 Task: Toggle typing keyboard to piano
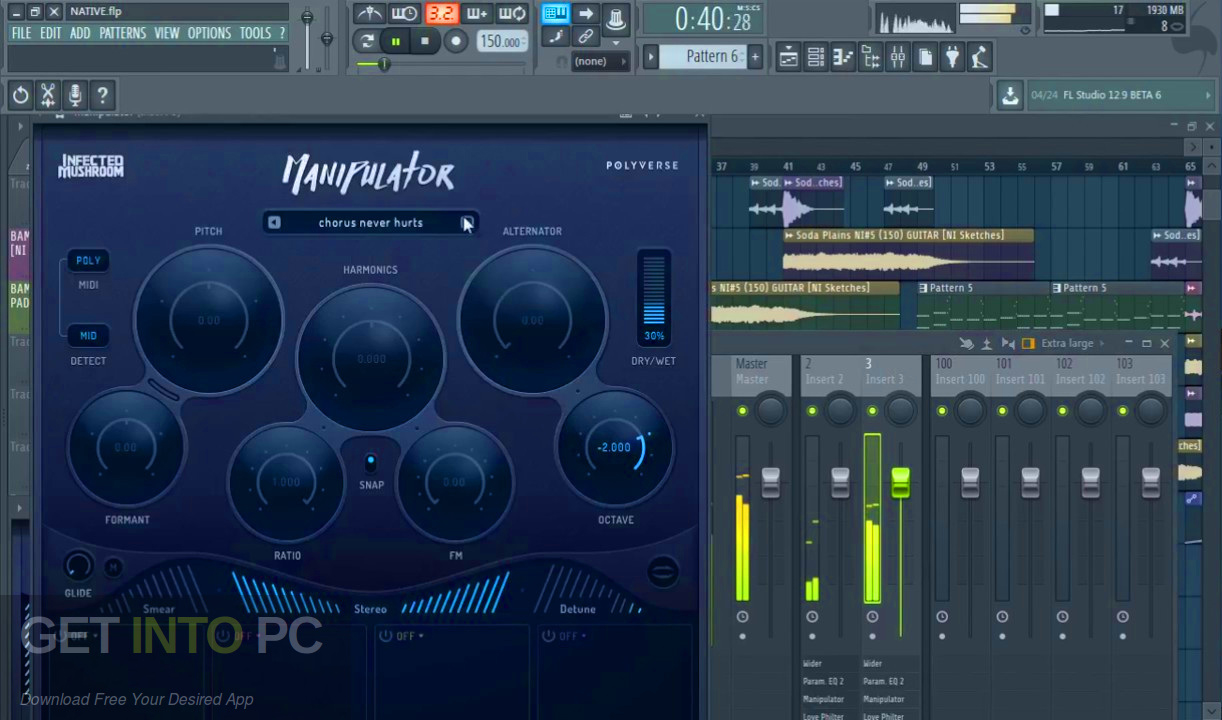coord(556,14)
